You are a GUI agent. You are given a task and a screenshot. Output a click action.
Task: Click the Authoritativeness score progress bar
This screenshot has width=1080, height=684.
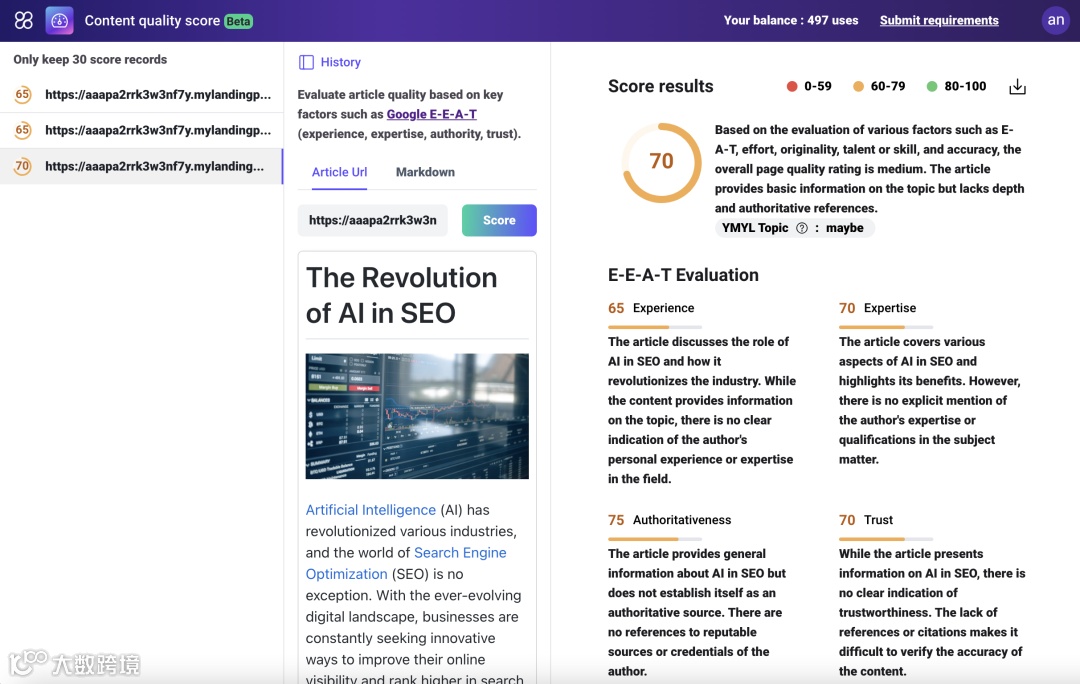point(654,539)
